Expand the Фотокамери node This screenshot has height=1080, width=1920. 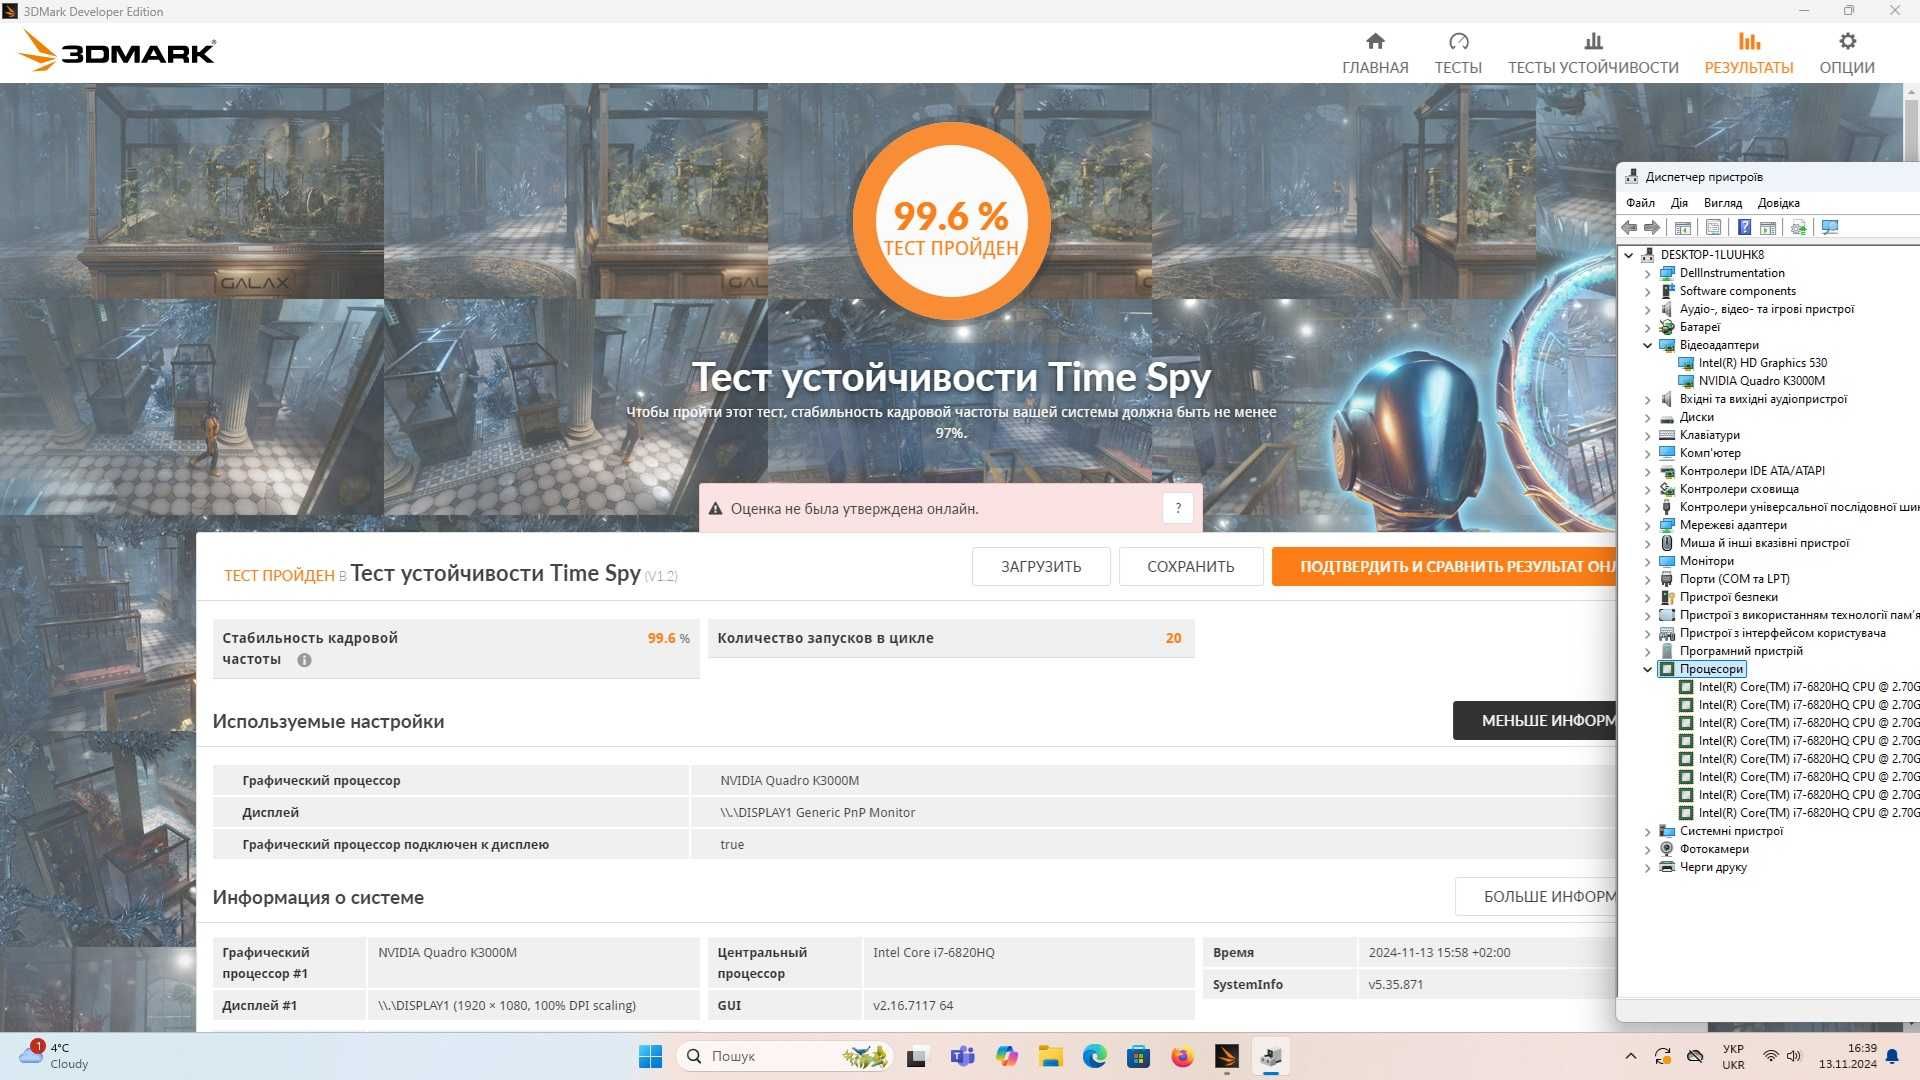click(x=1648, y=849)
